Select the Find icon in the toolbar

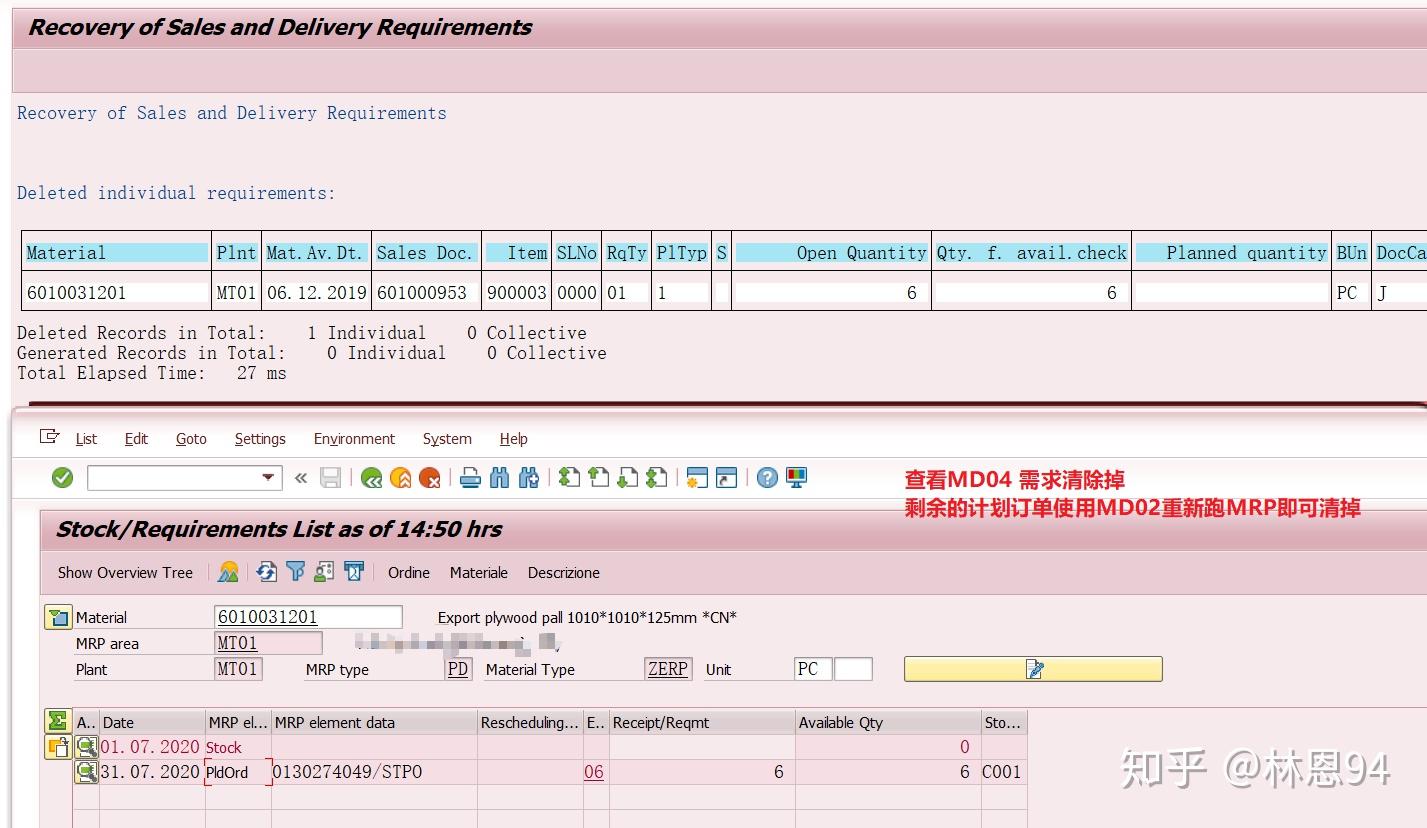coord(500,477)
